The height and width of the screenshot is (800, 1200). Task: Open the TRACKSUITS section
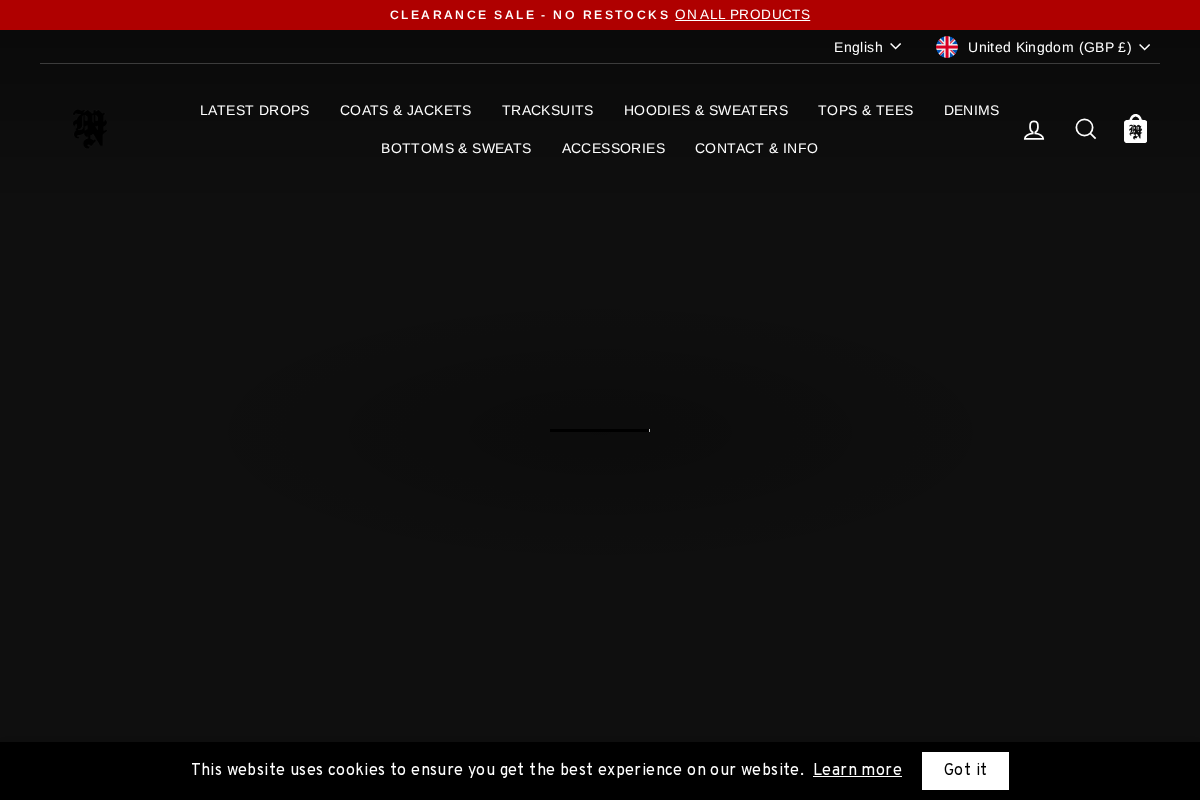(x=547, y=110)
